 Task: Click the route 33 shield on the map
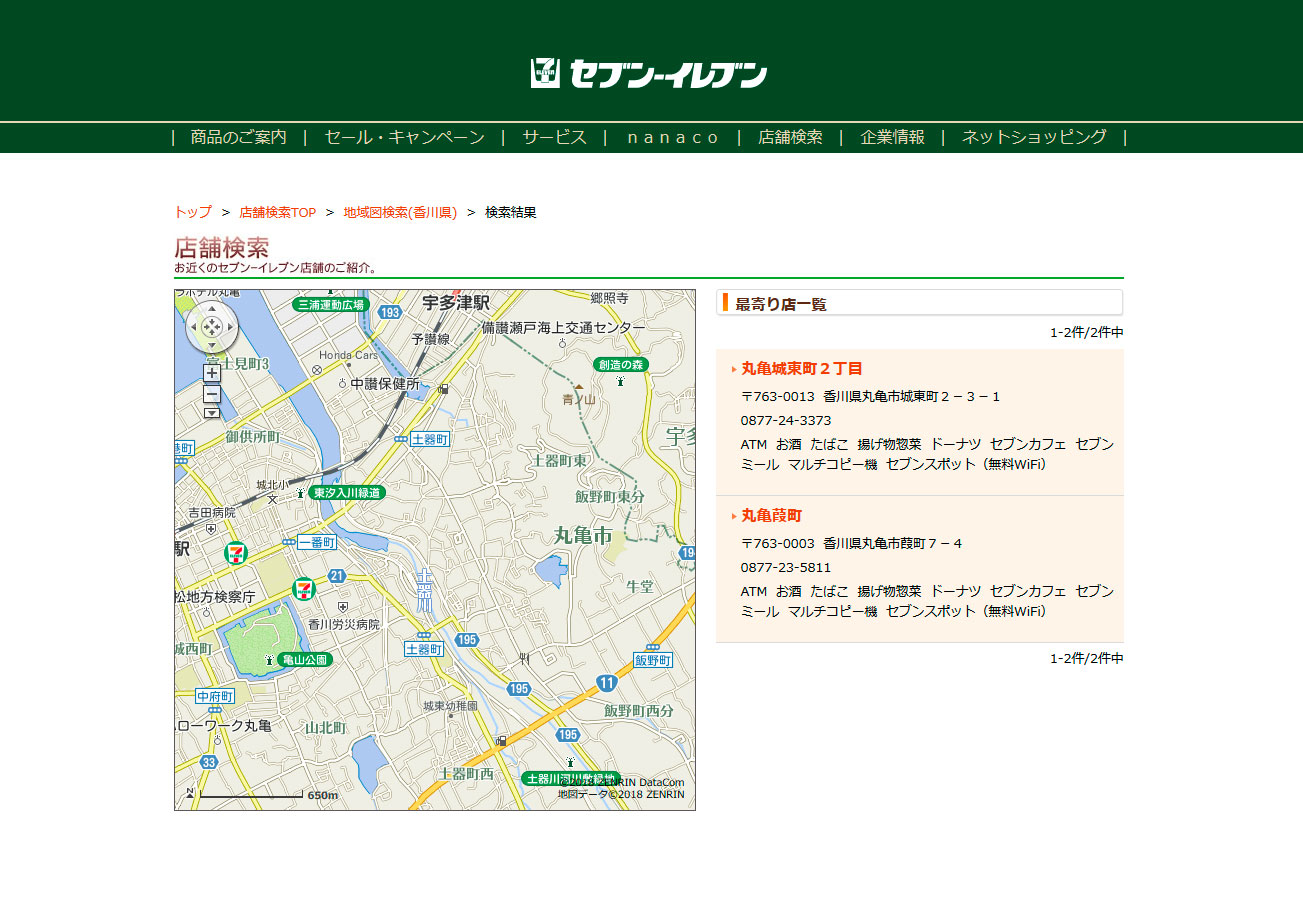(x=208, y=762)
